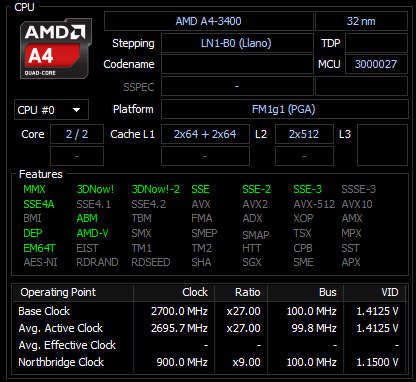The image size is (416, 382).
Task: Click the AMD A4-3400 processor name field
Action: (209, 21)
